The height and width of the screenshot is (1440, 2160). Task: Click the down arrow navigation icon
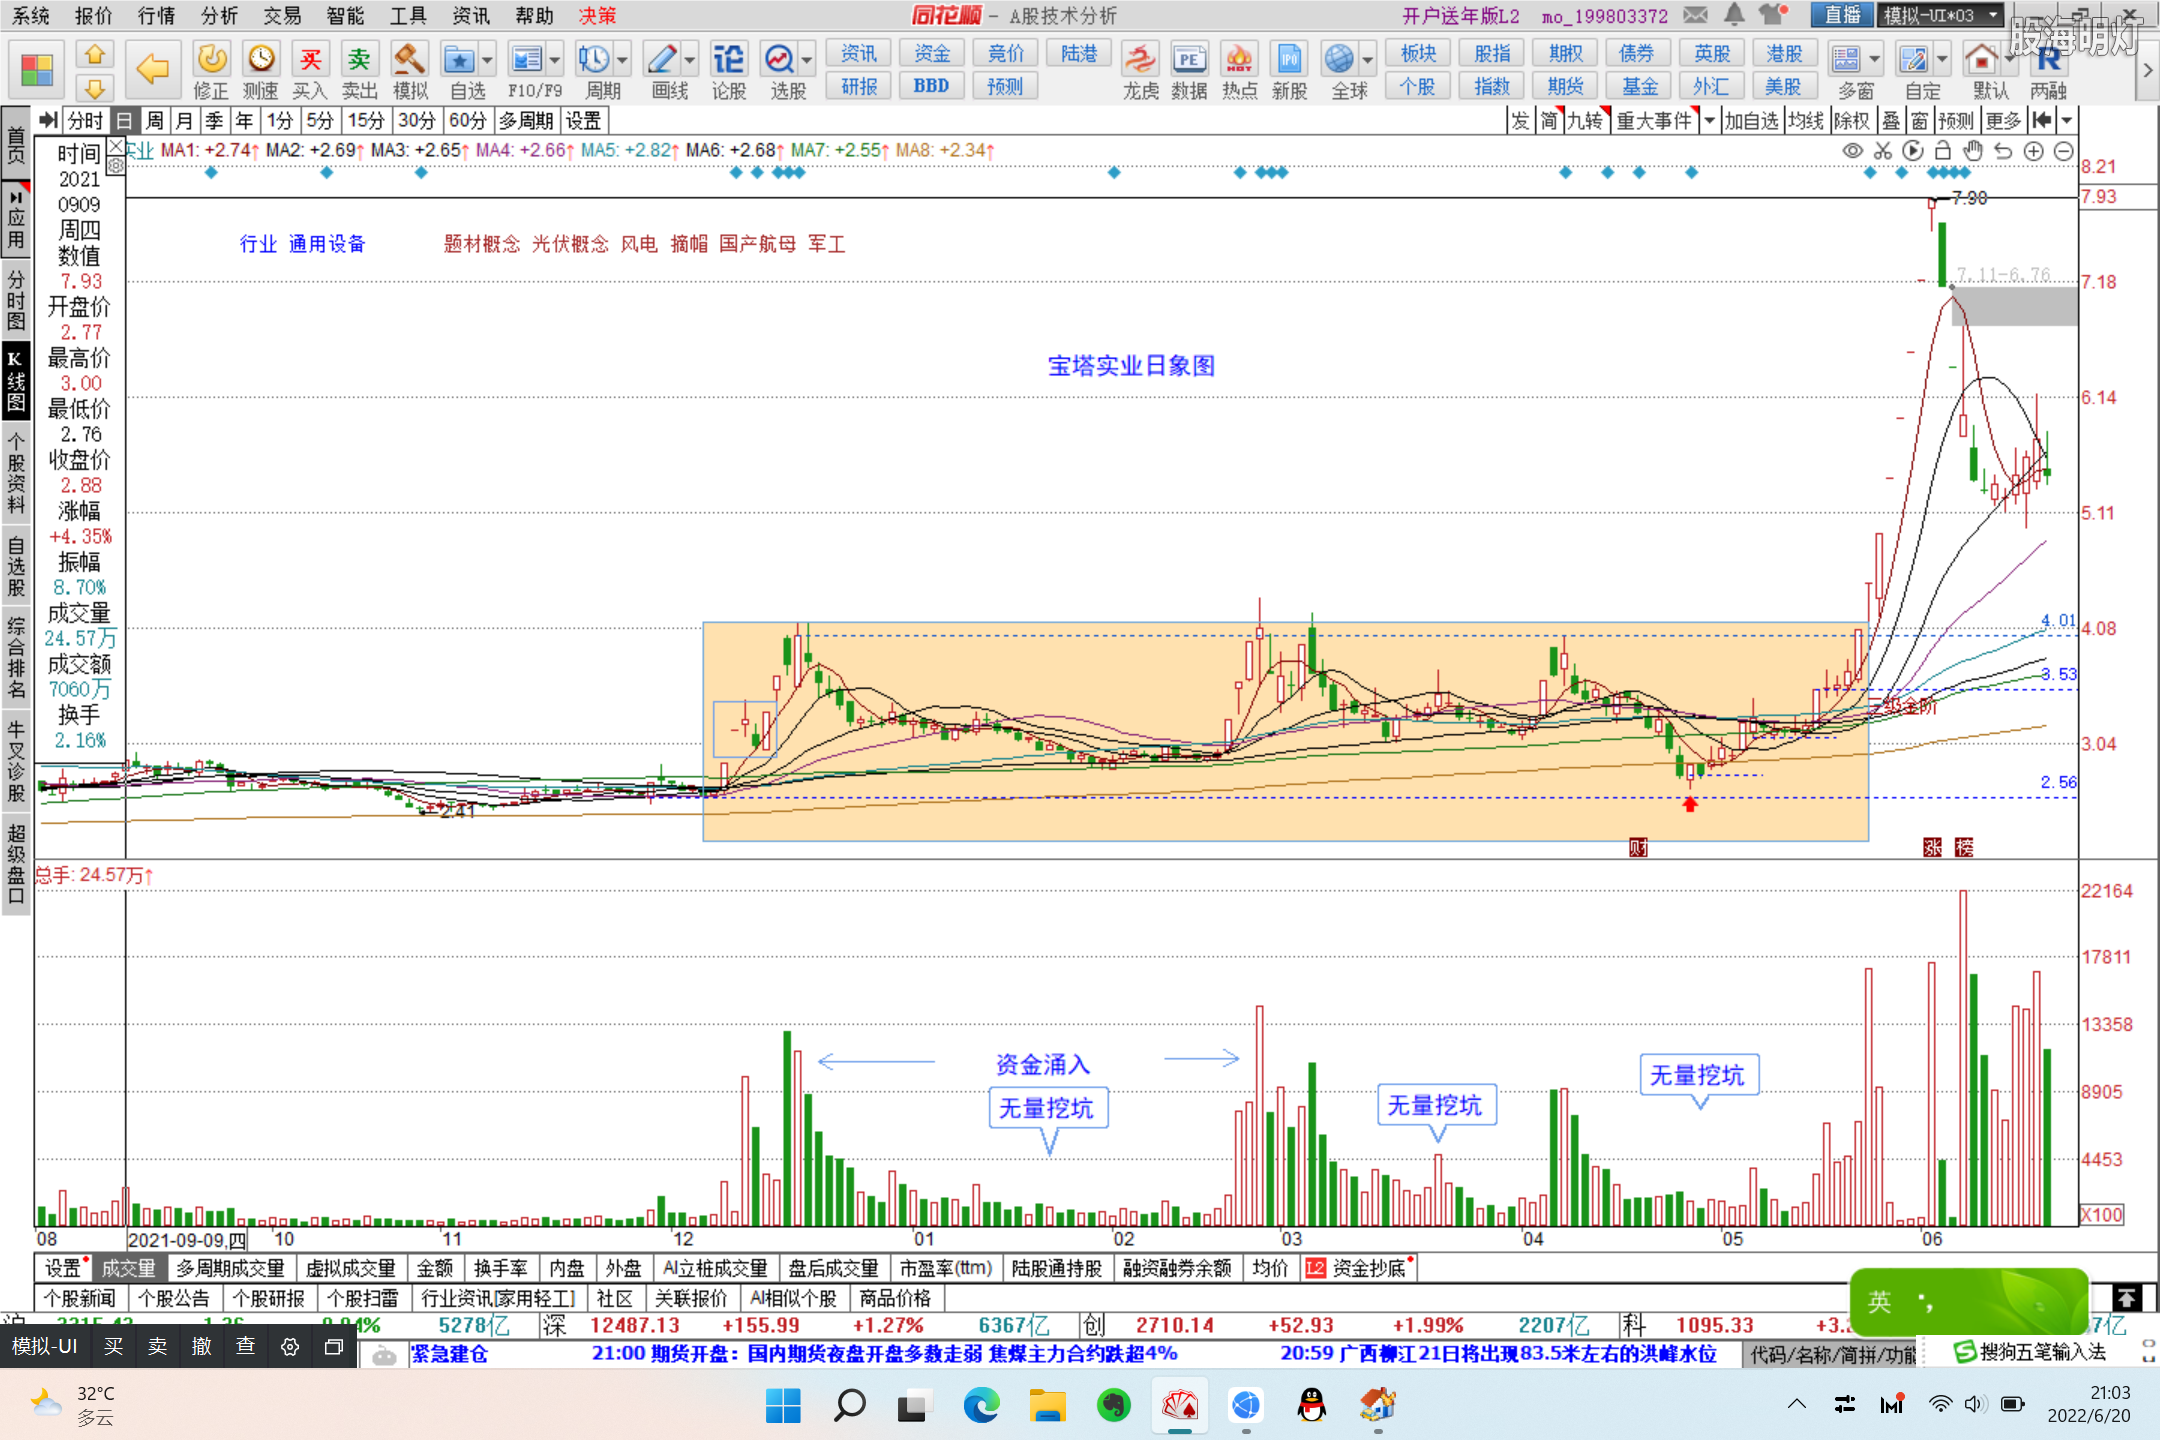click(95, 88)
